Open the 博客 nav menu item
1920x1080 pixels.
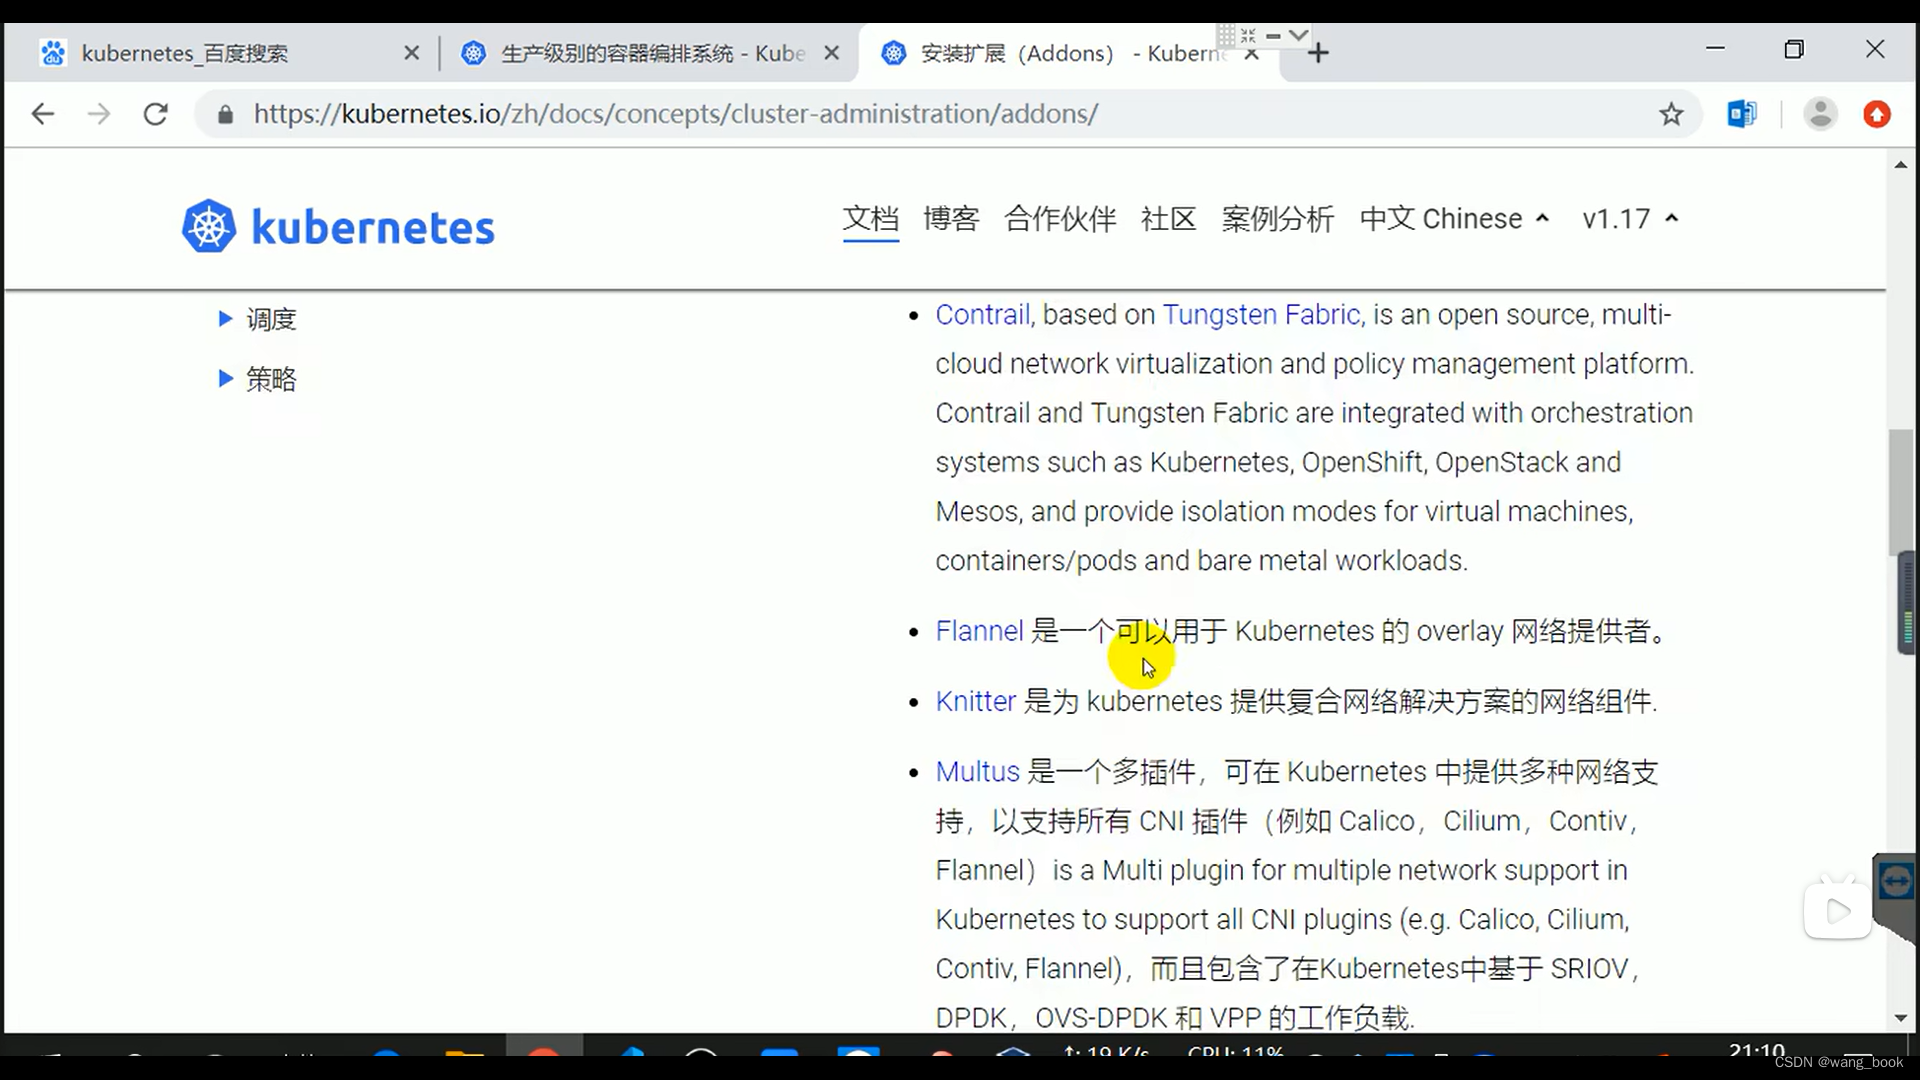(951, 219)
